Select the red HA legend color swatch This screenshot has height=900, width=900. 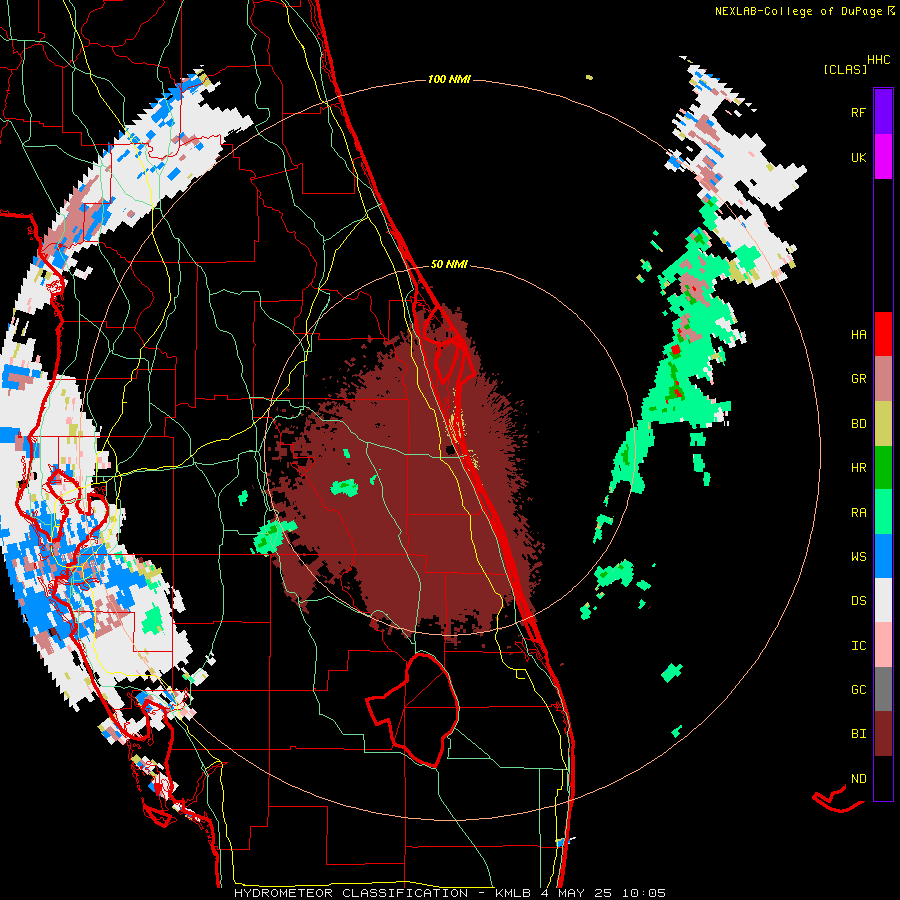[x=883, y=334]
